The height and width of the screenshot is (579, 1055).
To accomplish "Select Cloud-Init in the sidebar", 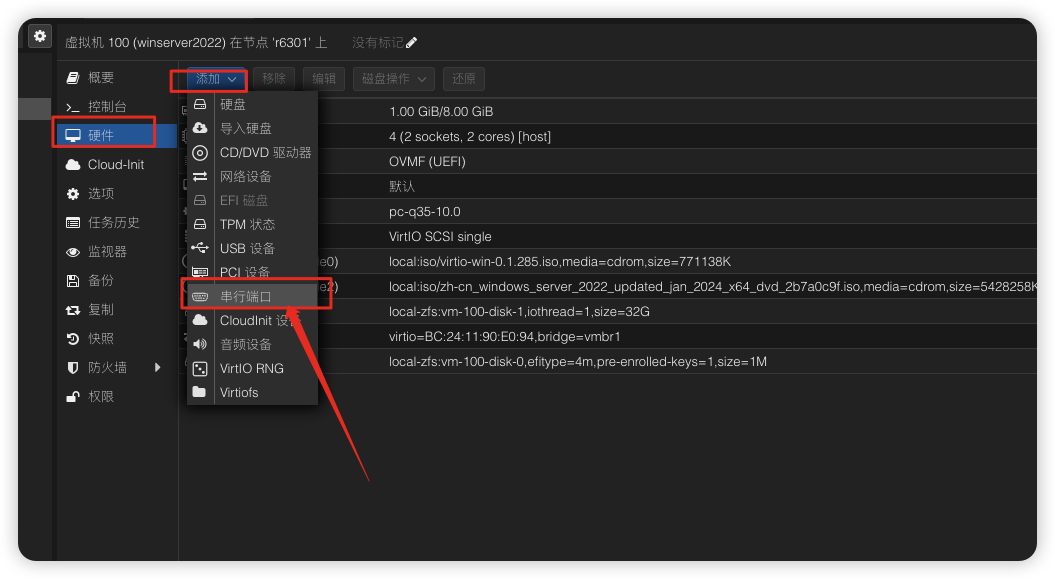I will coord(115,165).
